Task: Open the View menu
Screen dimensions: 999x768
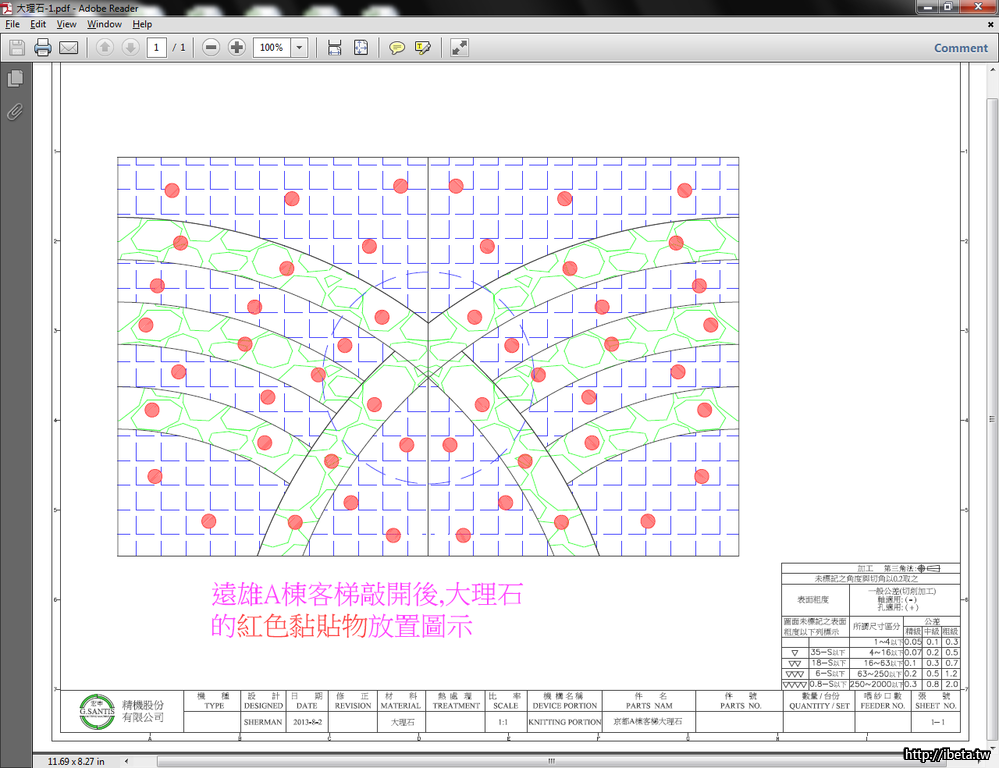Action: (x=66, y=24)
